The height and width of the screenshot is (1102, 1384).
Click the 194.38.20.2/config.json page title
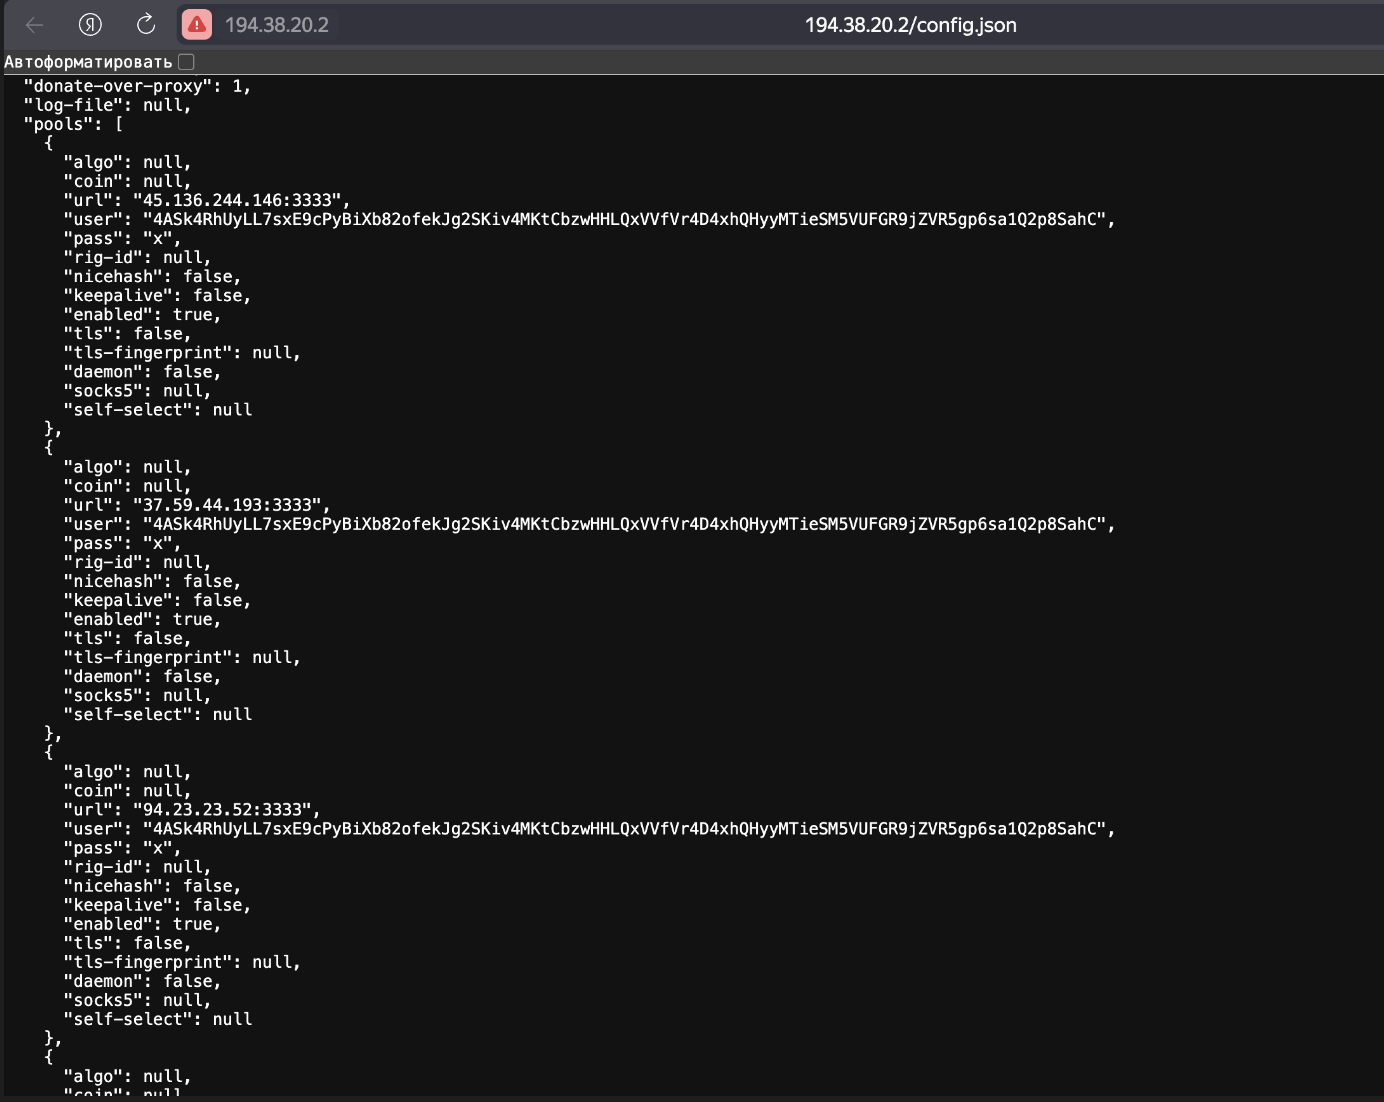click(910, 25)
